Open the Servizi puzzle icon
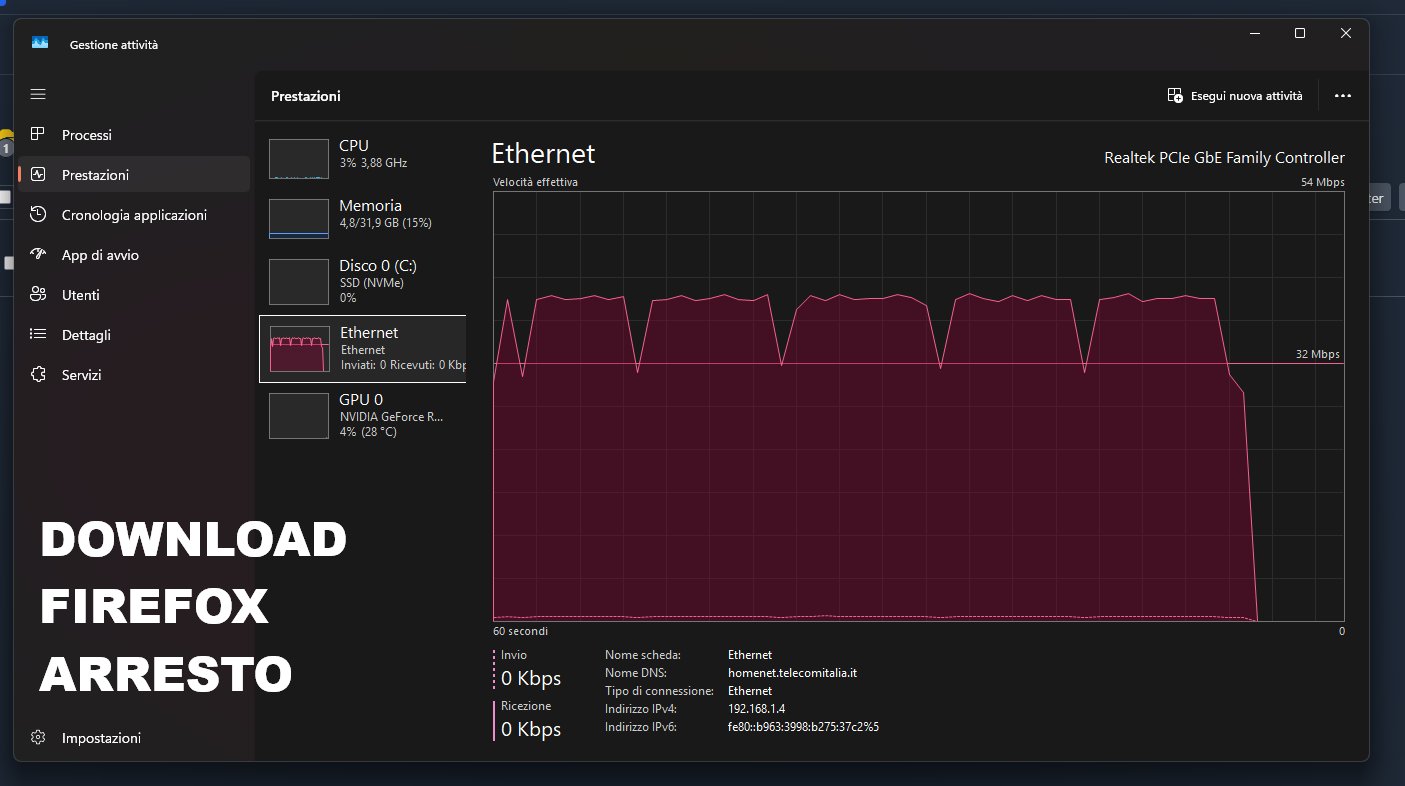 (38, 375)
